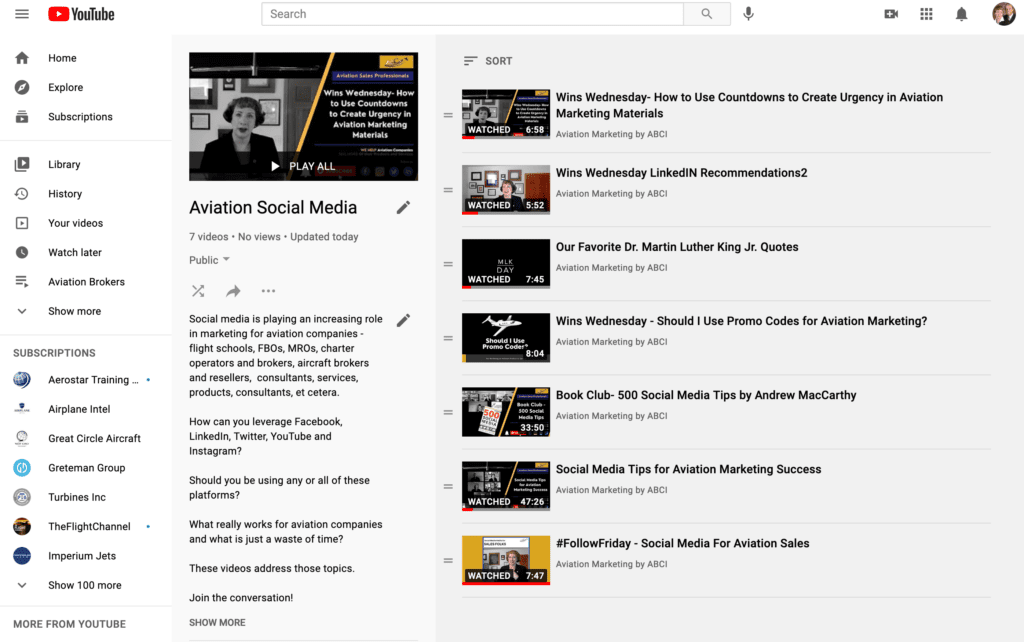The height and width of the screenshot is (642, 1024).
Task: Shuffle the playlist videos
Action: click(x=198, y=291)
